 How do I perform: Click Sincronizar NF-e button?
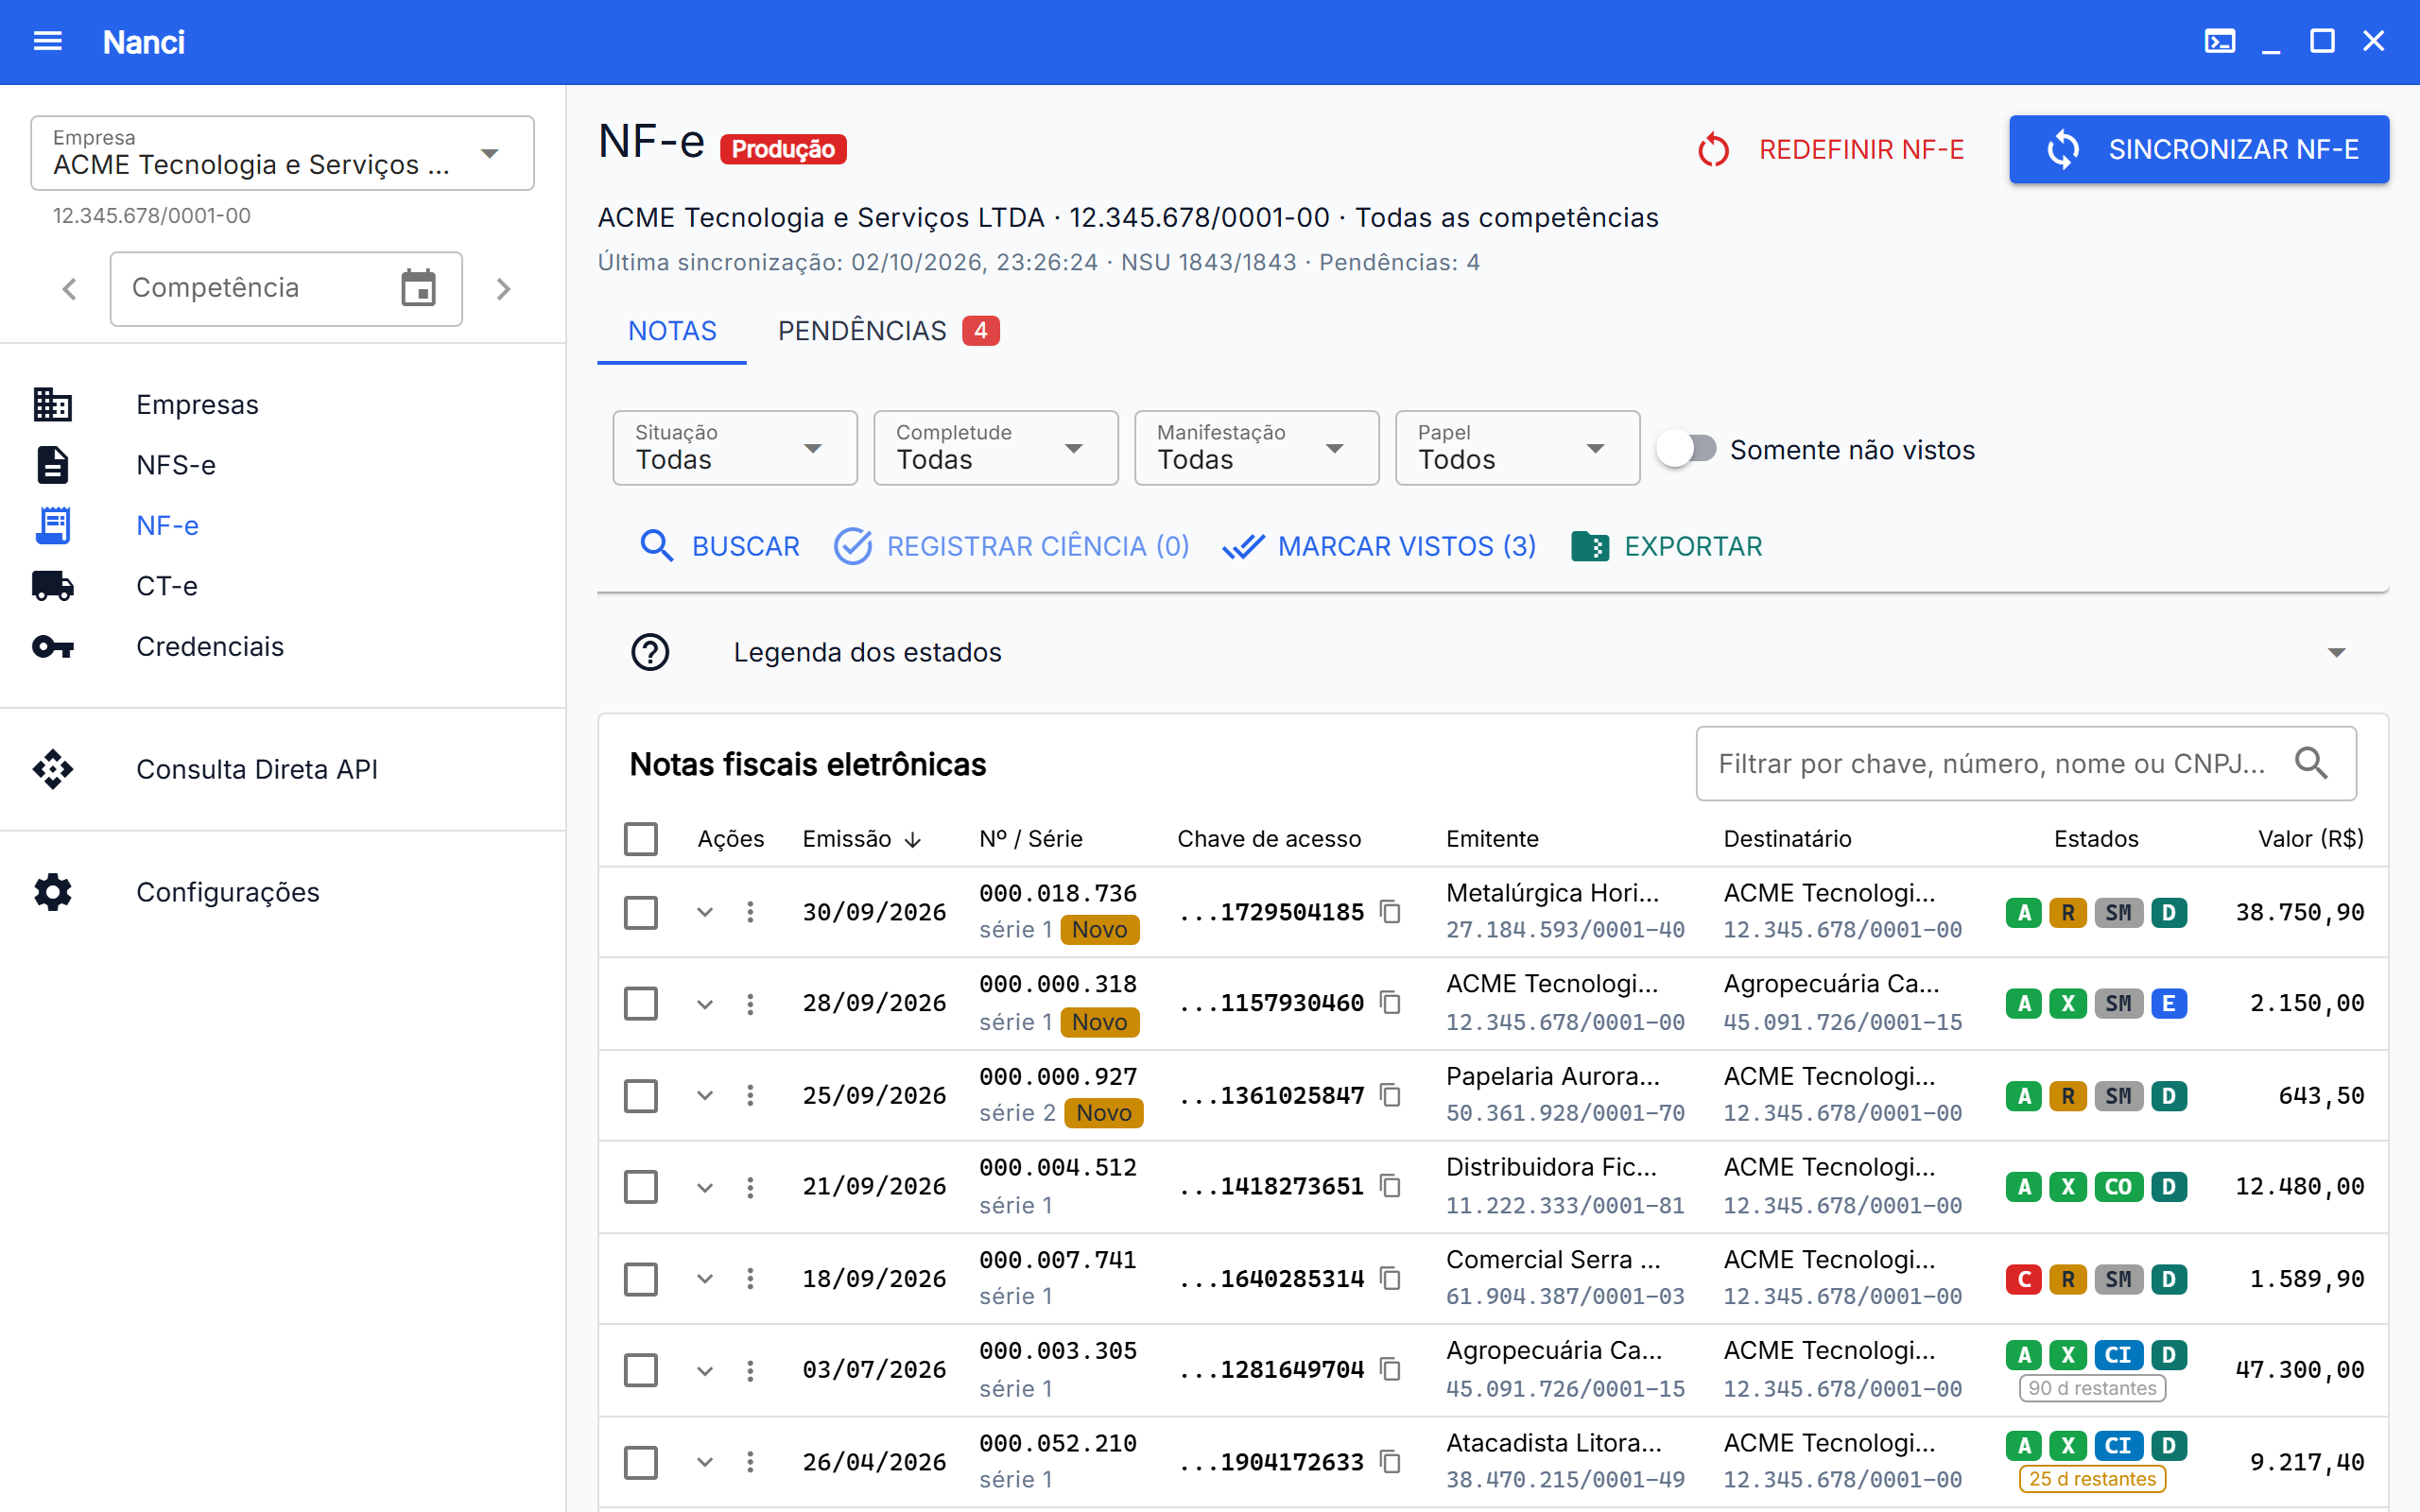pos(2199,149)
